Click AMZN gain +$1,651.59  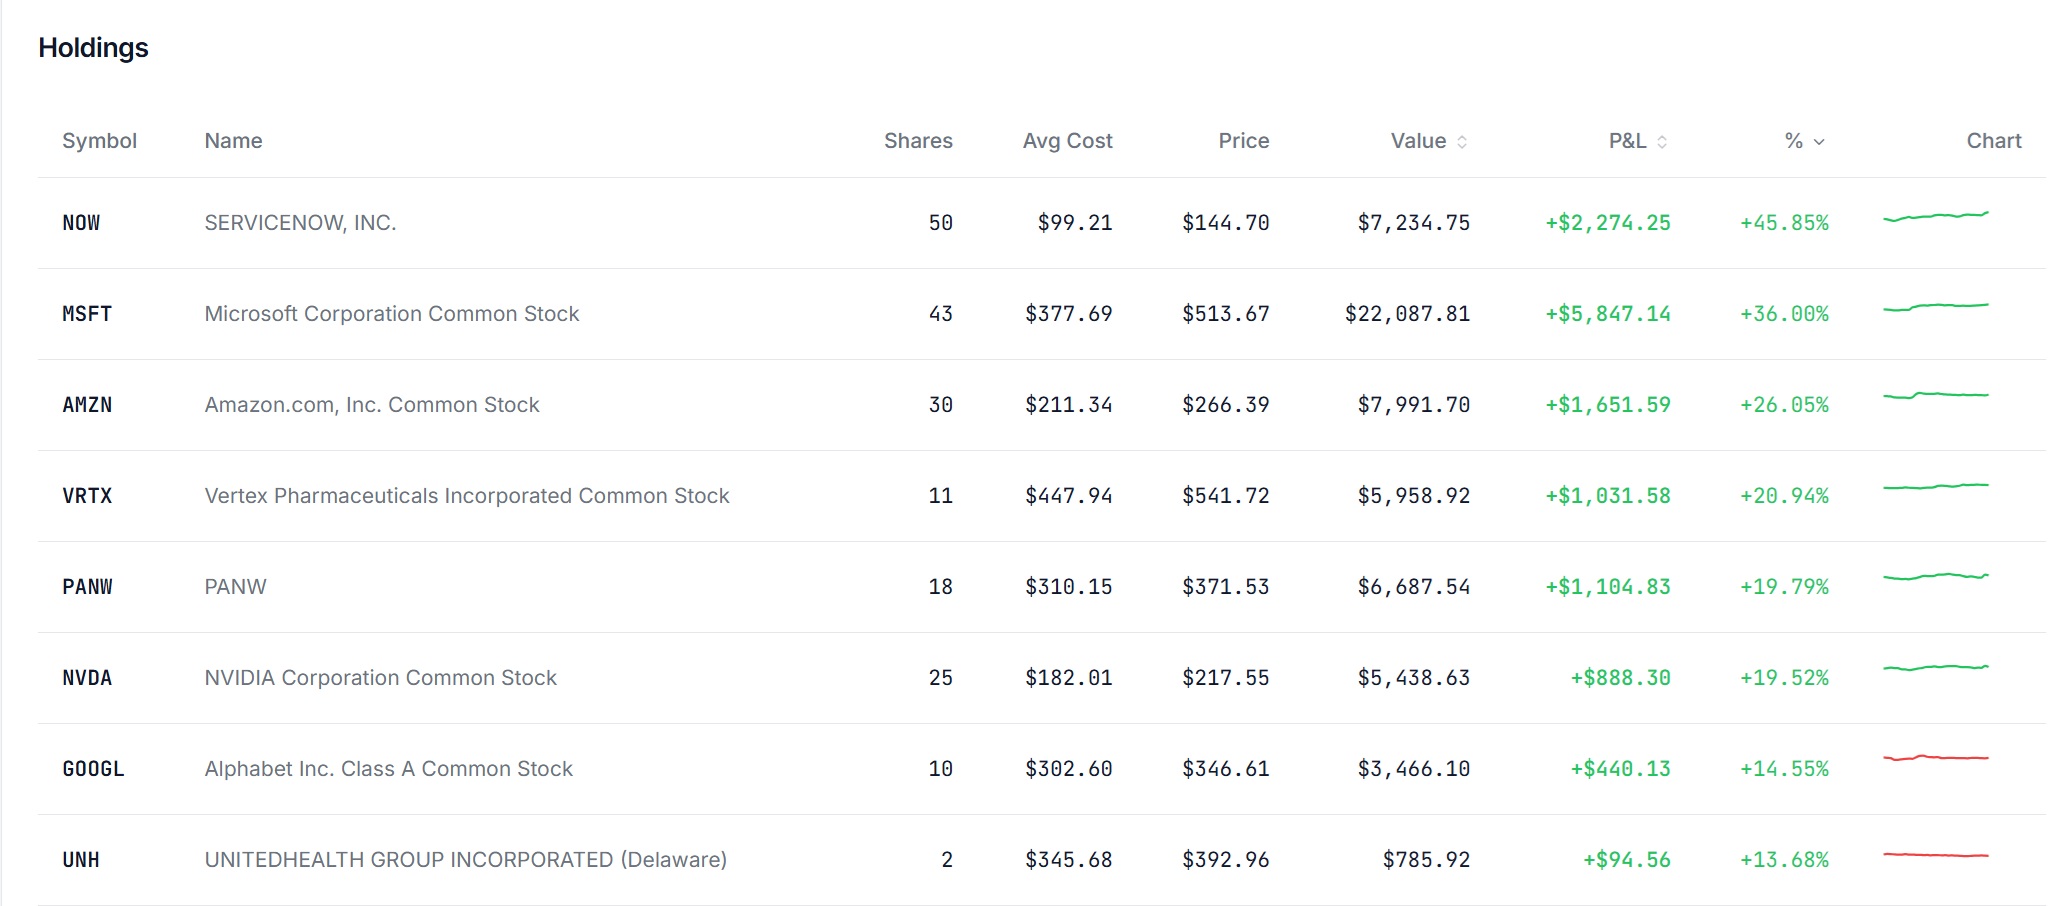(1608, 405)
